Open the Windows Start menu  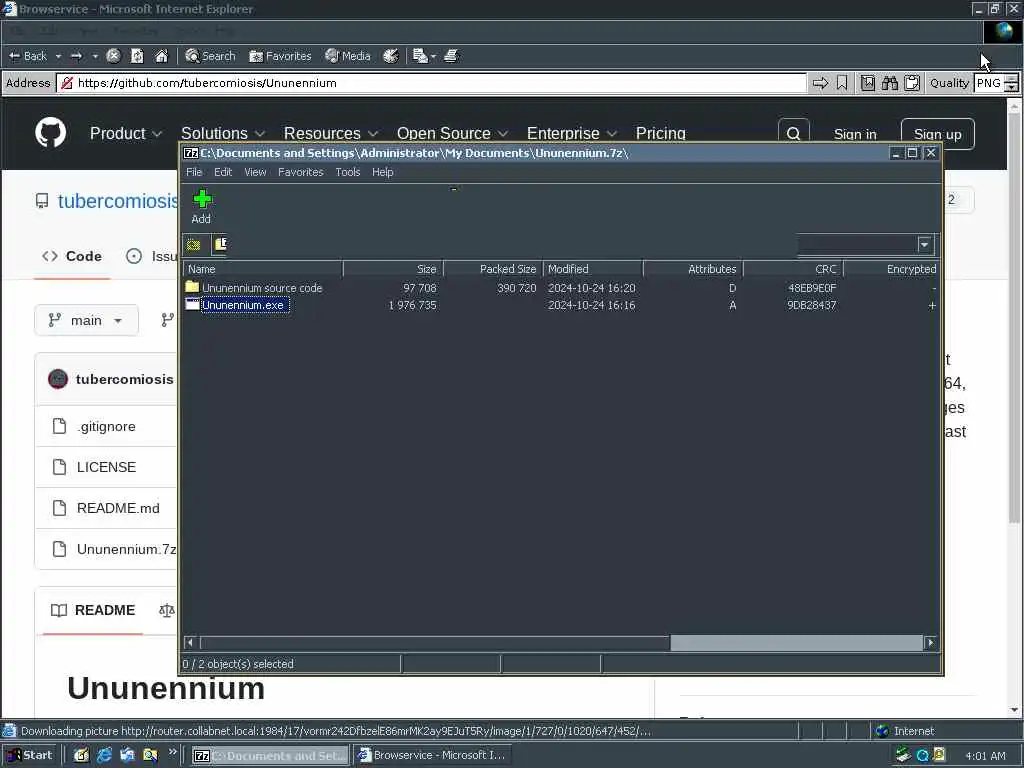point(31,755)
